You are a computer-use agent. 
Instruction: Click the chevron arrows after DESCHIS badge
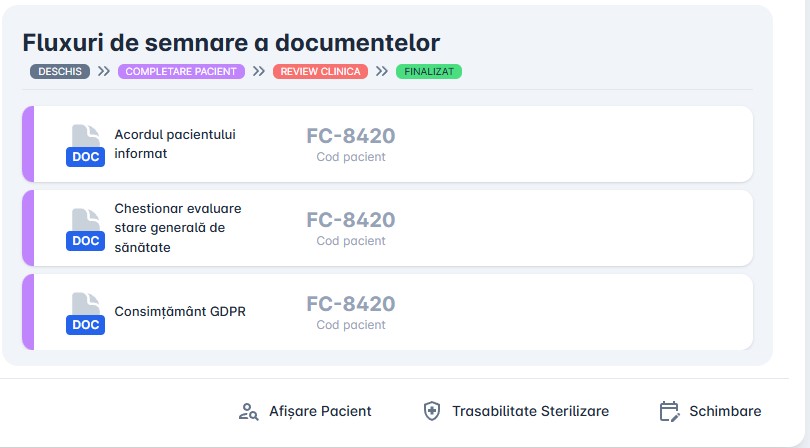click(x=104, y=72)
